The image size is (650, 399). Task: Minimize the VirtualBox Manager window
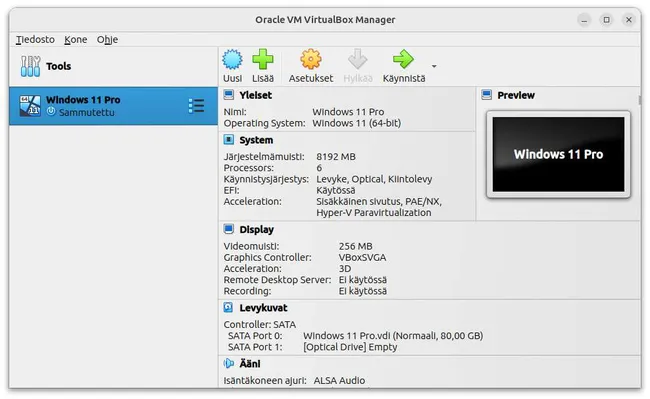pos(584,20)
